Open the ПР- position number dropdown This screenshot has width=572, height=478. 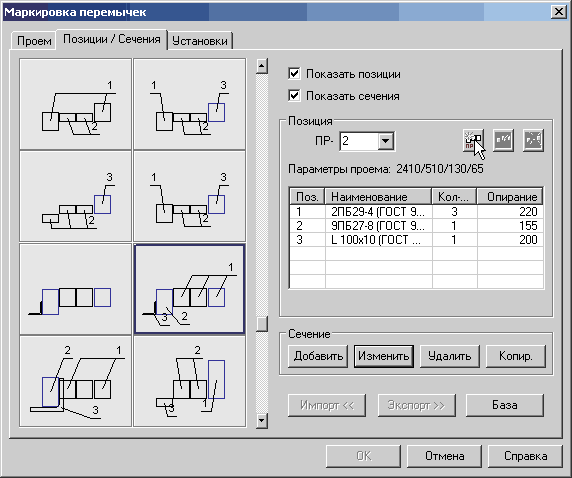pos(386,141)
